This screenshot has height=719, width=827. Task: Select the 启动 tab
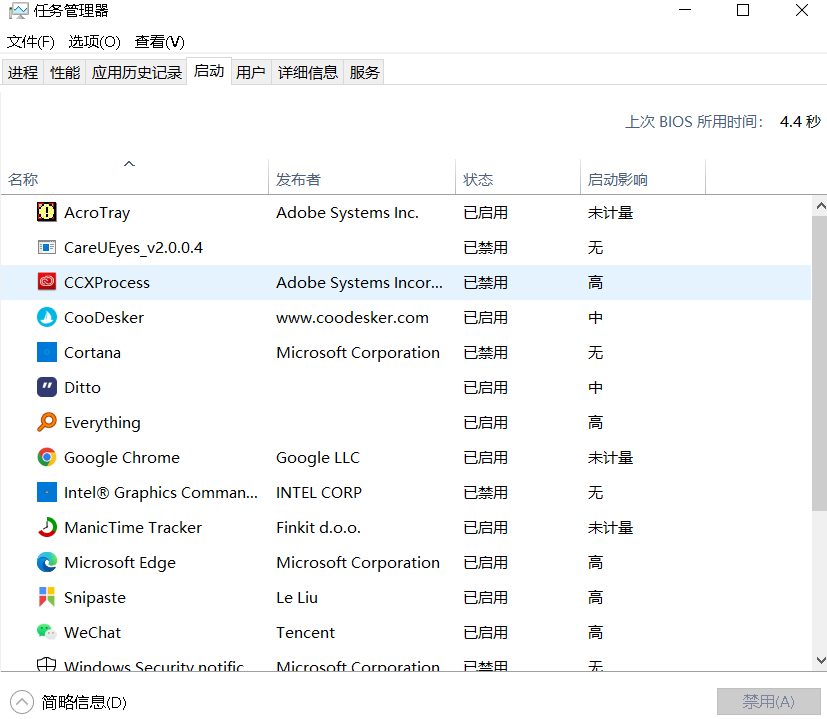pos(209,71)
